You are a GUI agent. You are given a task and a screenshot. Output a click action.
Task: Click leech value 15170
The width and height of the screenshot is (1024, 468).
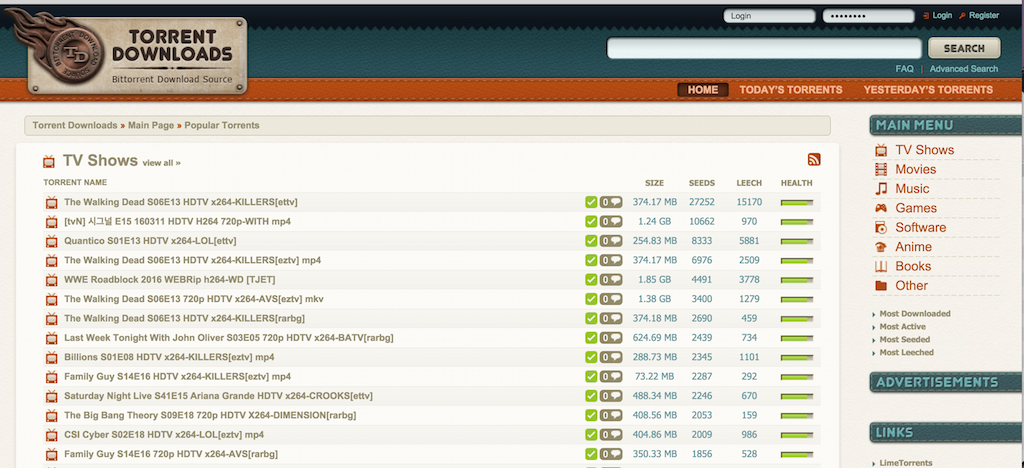coord(749,202)
